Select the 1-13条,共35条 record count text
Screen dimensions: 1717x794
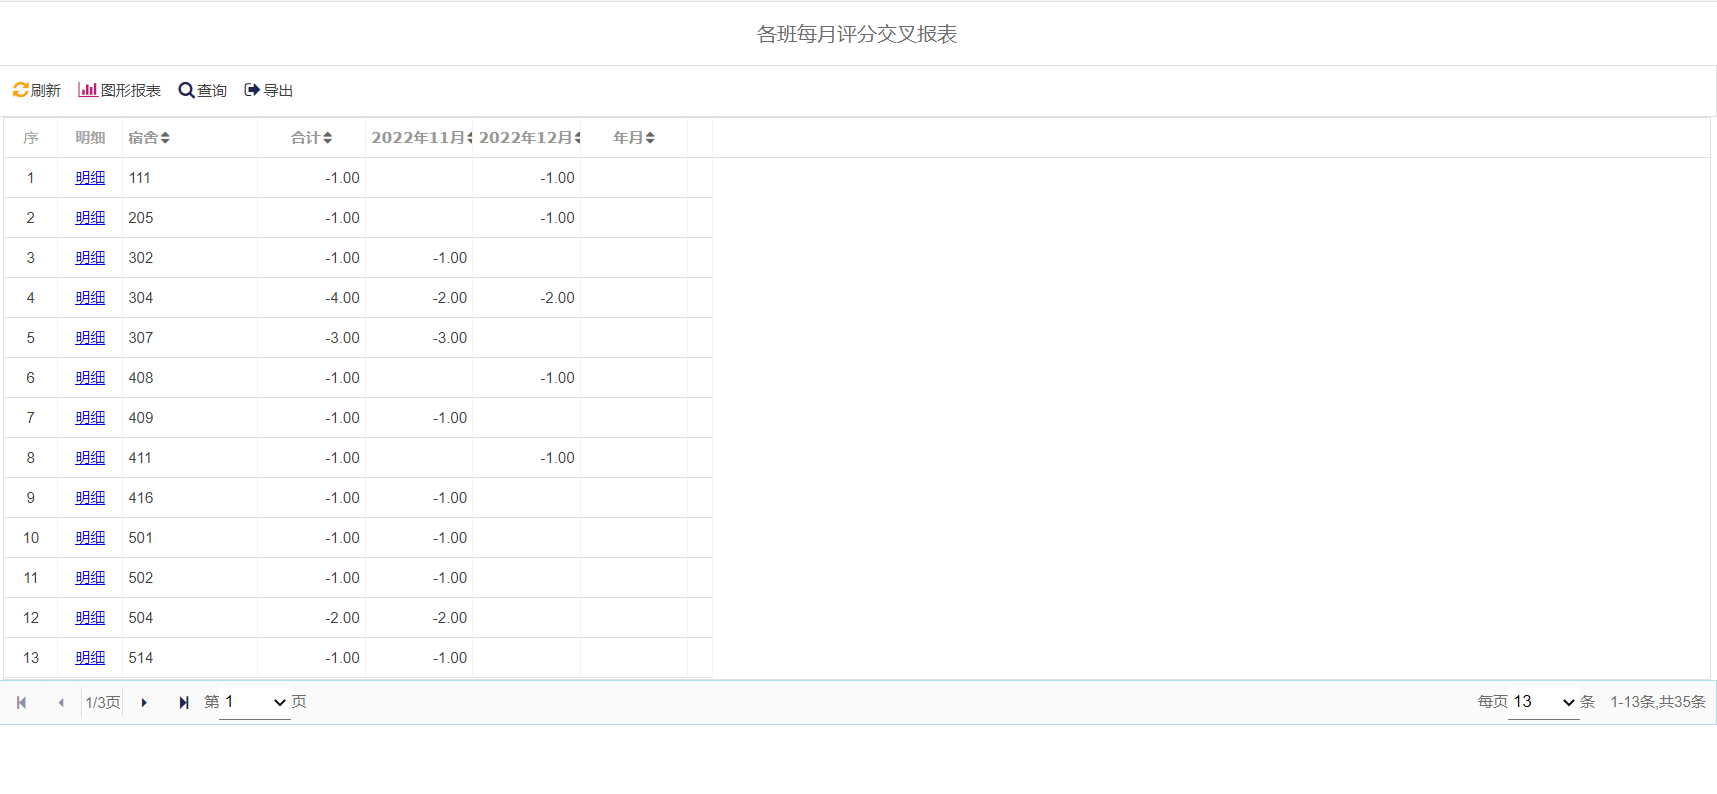click(x=1658, y=702)
